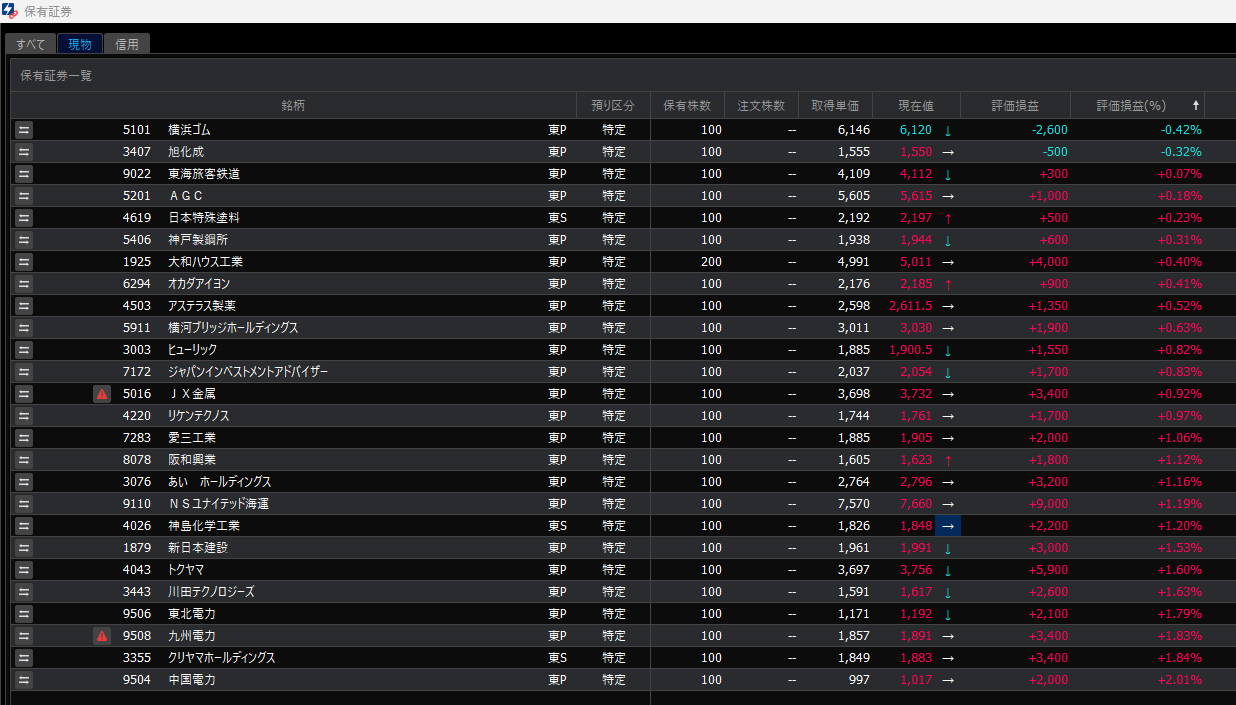Click the application icon in title bar
The image size is (1236, 705).
10,11
